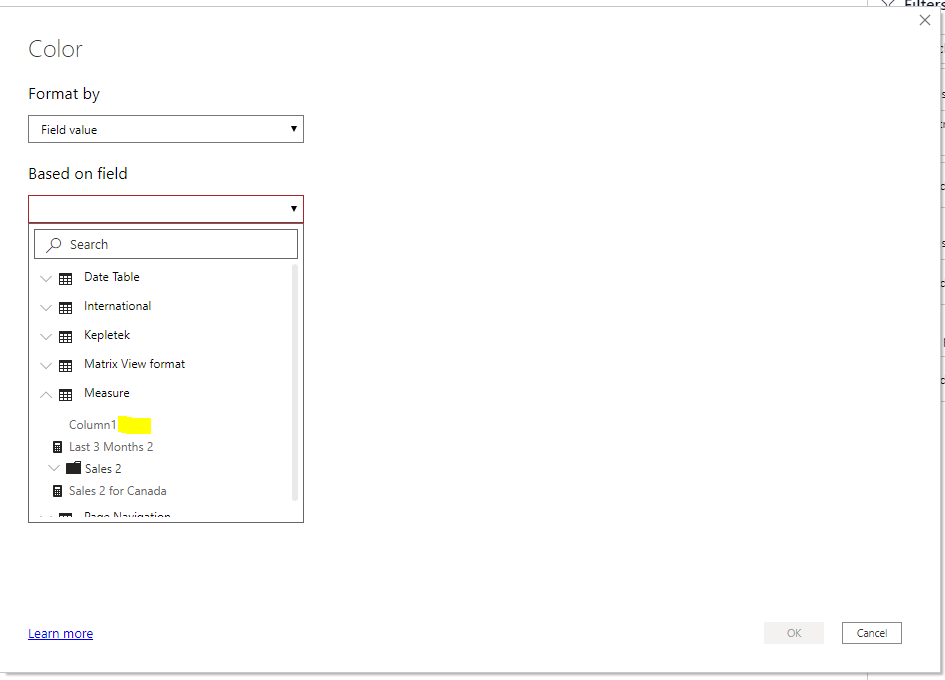Image resolution: width=945 pixels, height=680 pixels.
Task: Click the Search field in the field list
Action: (166, 244)
